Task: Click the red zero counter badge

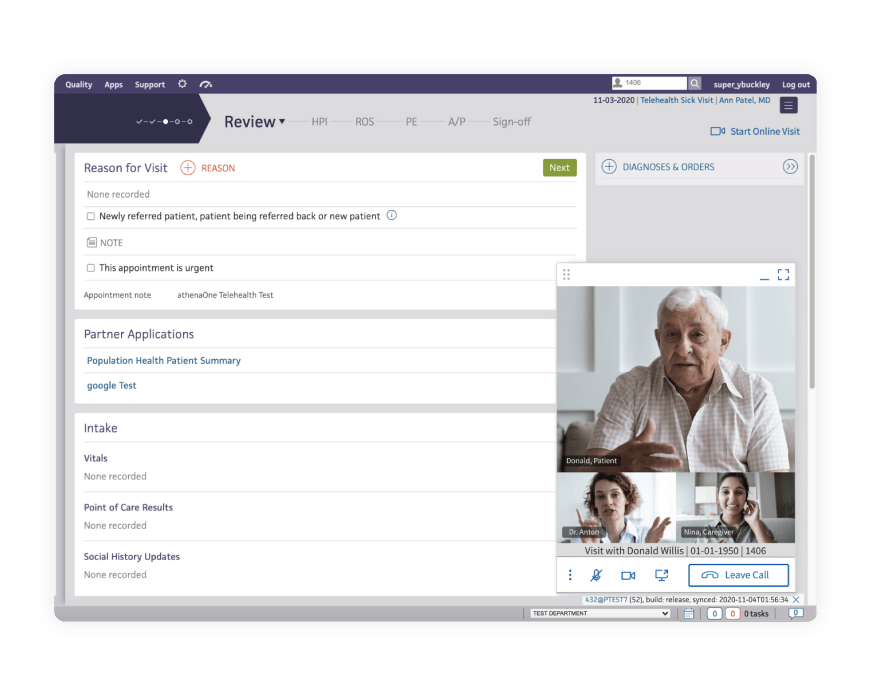Action: pos(732,614)
